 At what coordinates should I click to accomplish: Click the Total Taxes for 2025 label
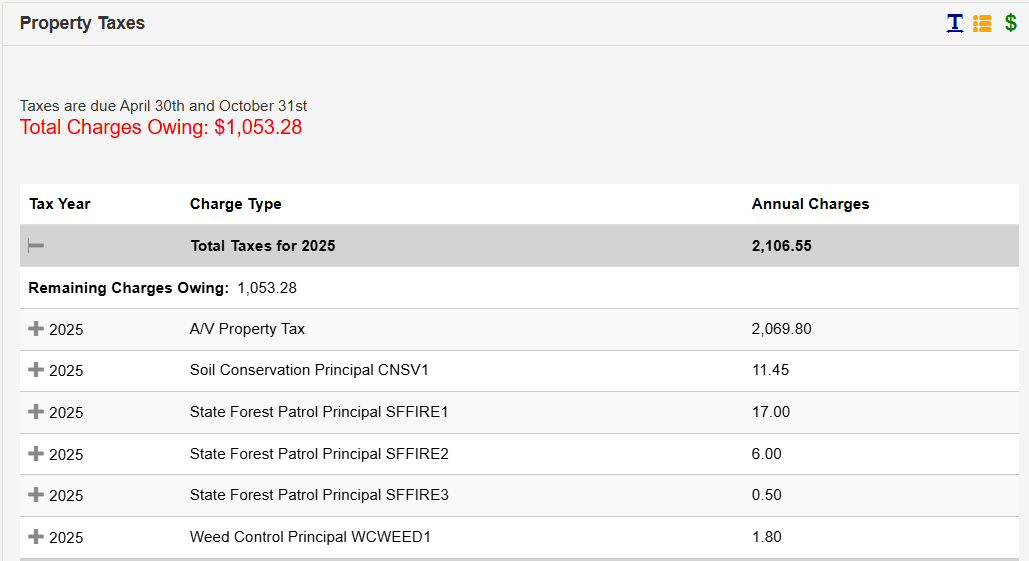262,246
